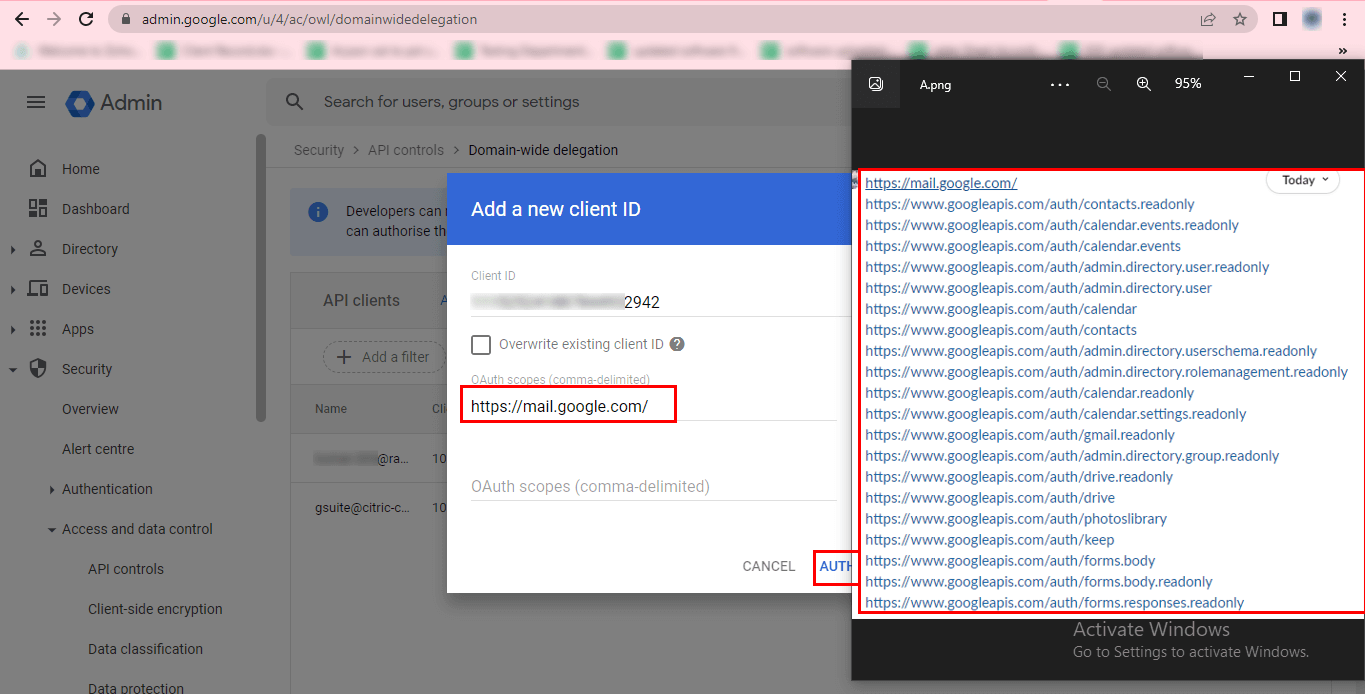Viewport: 1365px width, 694px height.
Task: Click the auth/forms.body scope line
Action: 1010,561
